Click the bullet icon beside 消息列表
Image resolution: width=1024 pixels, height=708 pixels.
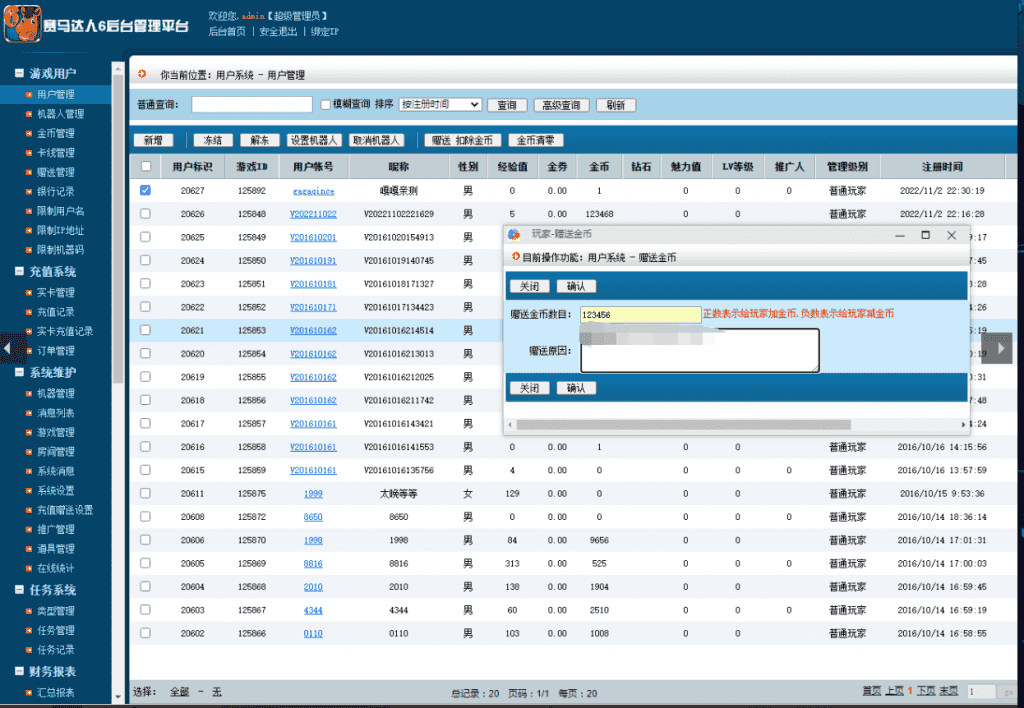tap(28, 413)
